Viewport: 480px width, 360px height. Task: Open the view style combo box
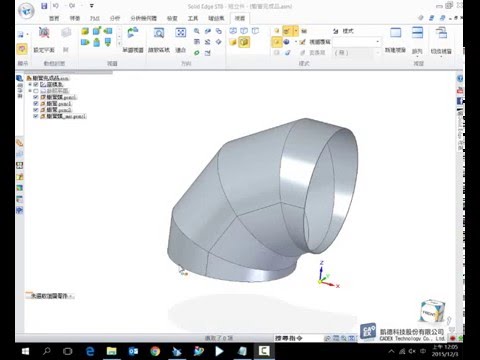(357, 42)
